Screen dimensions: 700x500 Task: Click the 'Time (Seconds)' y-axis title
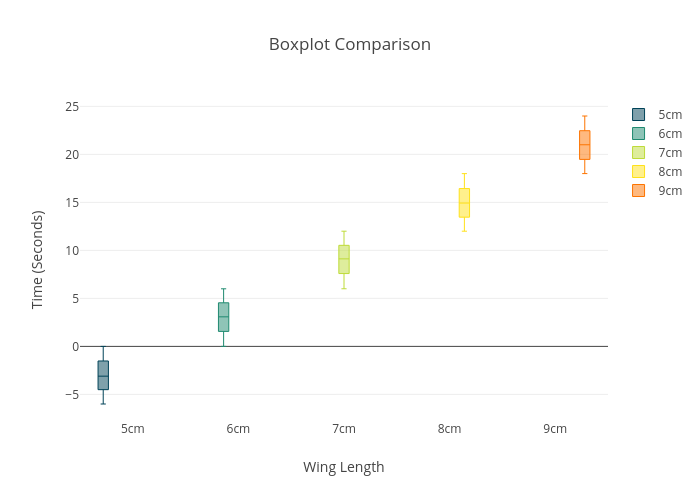(x=38, y=259)
